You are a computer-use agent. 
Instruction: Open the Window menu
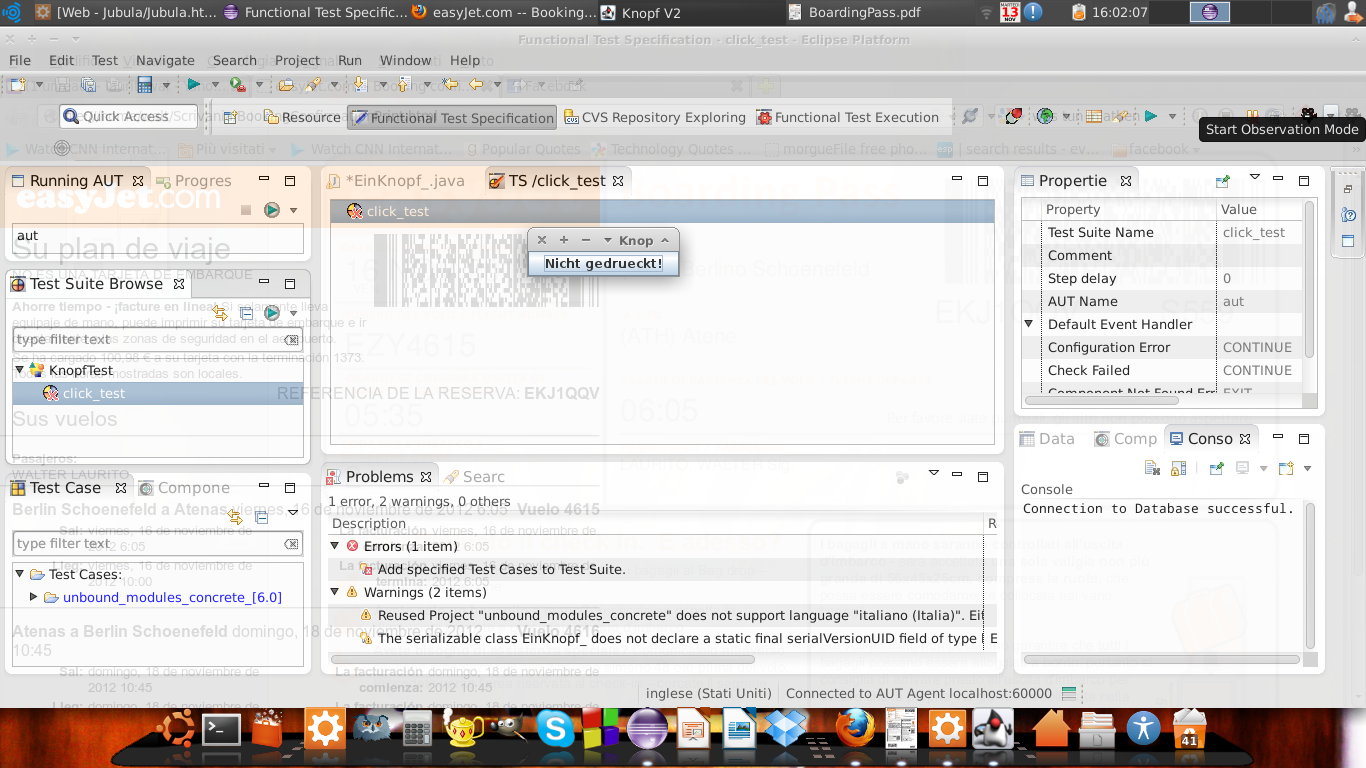point(405,60)
